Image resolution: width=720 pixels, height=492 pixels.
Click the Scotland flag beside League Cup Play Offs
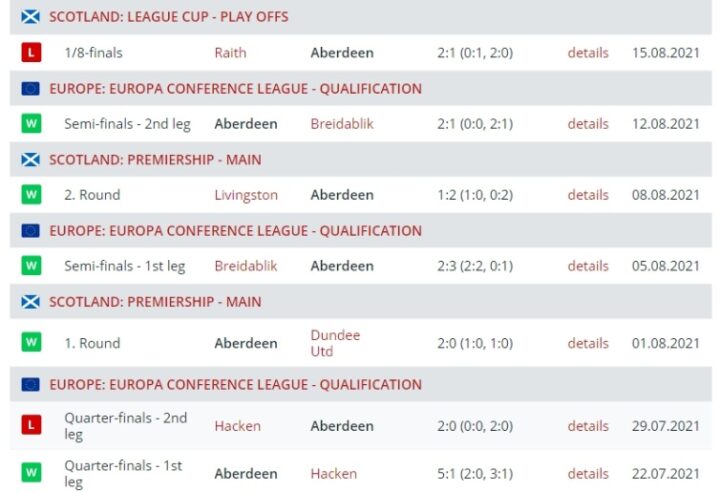pyautogui.click(x=31, y=17)
